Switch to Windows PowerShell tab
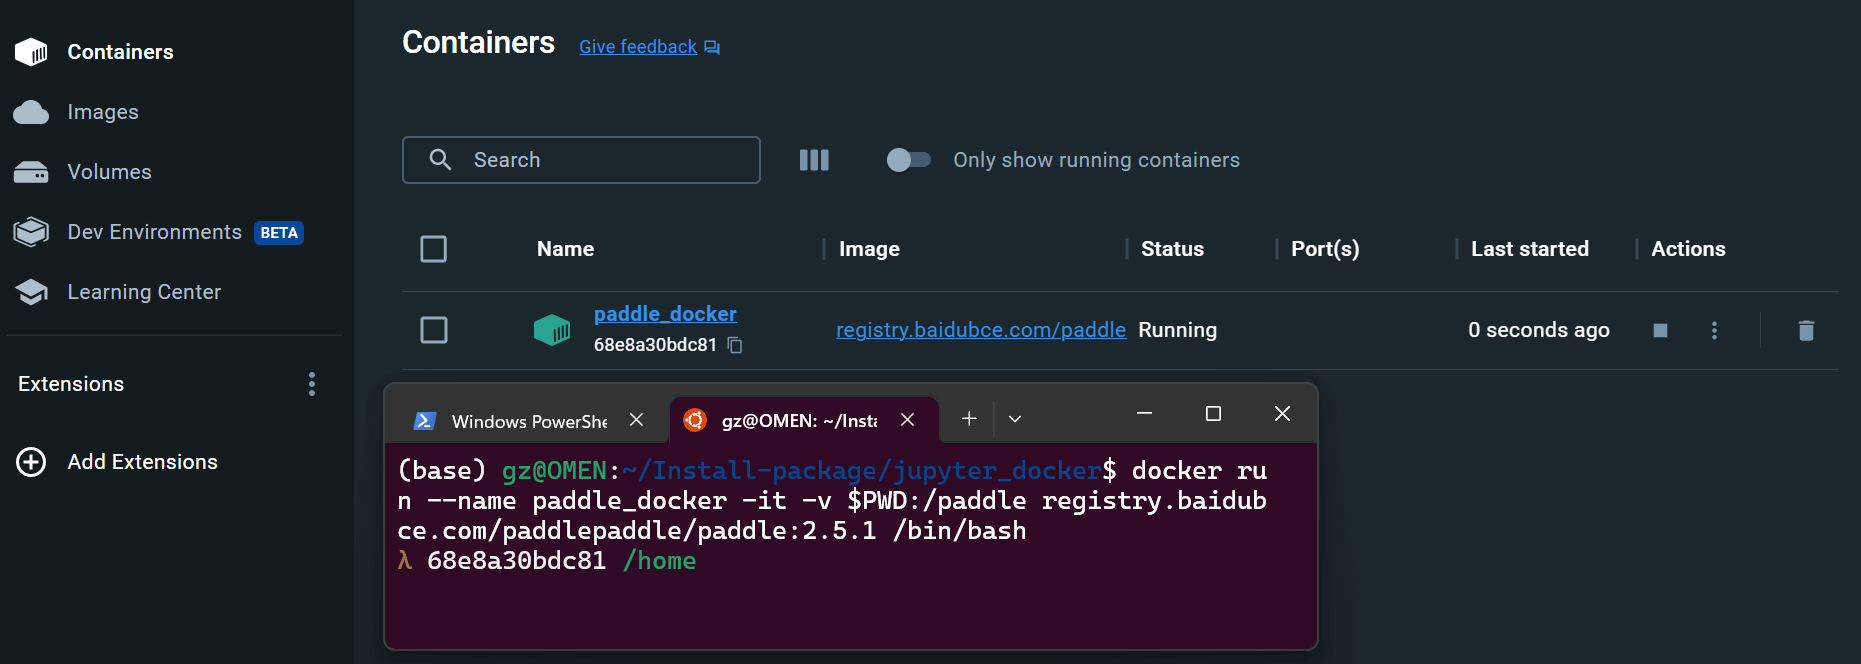 [520, 421]
